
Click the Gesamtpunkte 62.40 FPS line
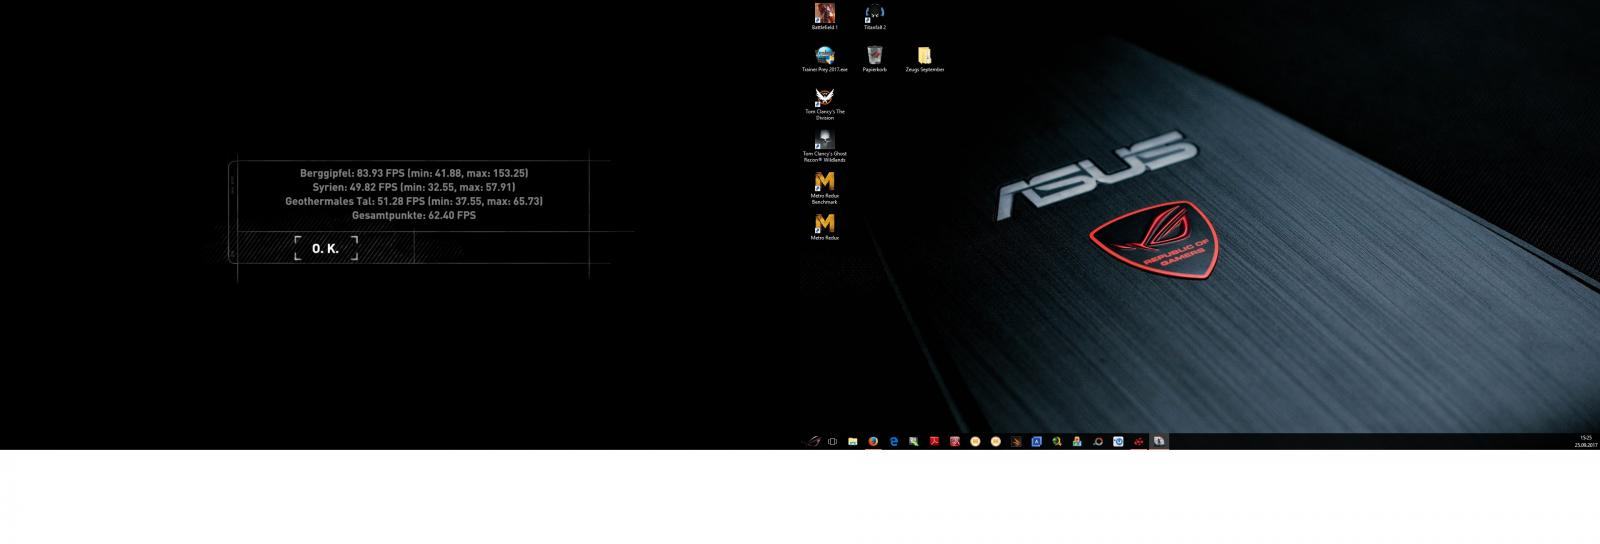[x=414, y=215]
